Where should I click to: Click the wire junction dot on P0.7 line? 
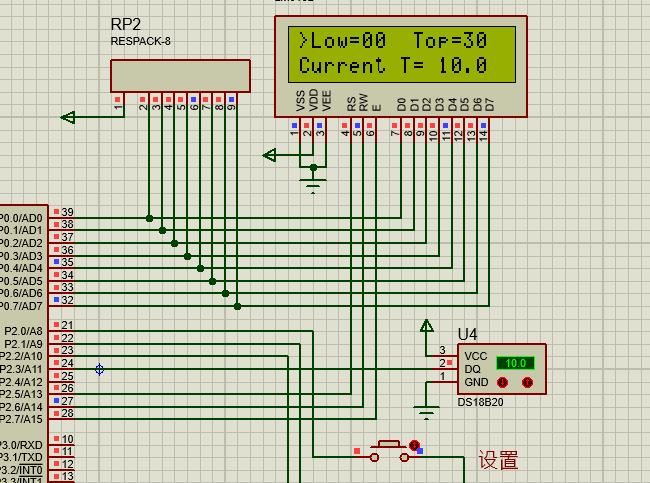click(x=237, y=306)
